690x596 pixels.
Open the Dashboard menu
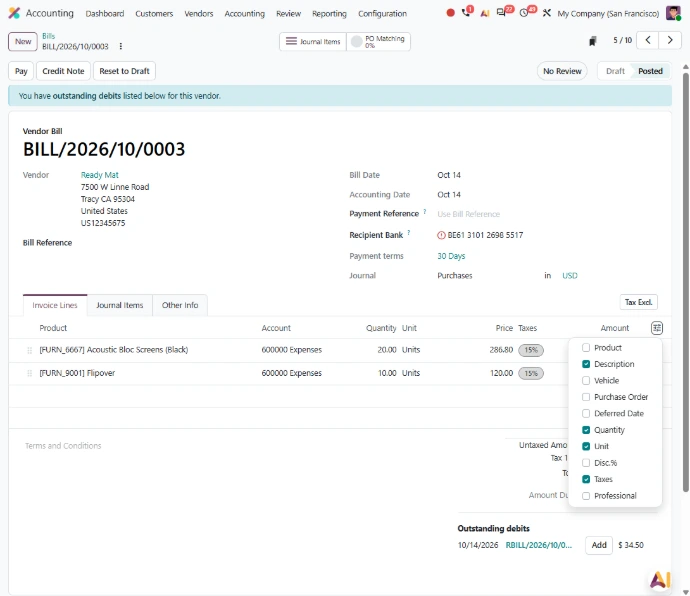(105, 14)
